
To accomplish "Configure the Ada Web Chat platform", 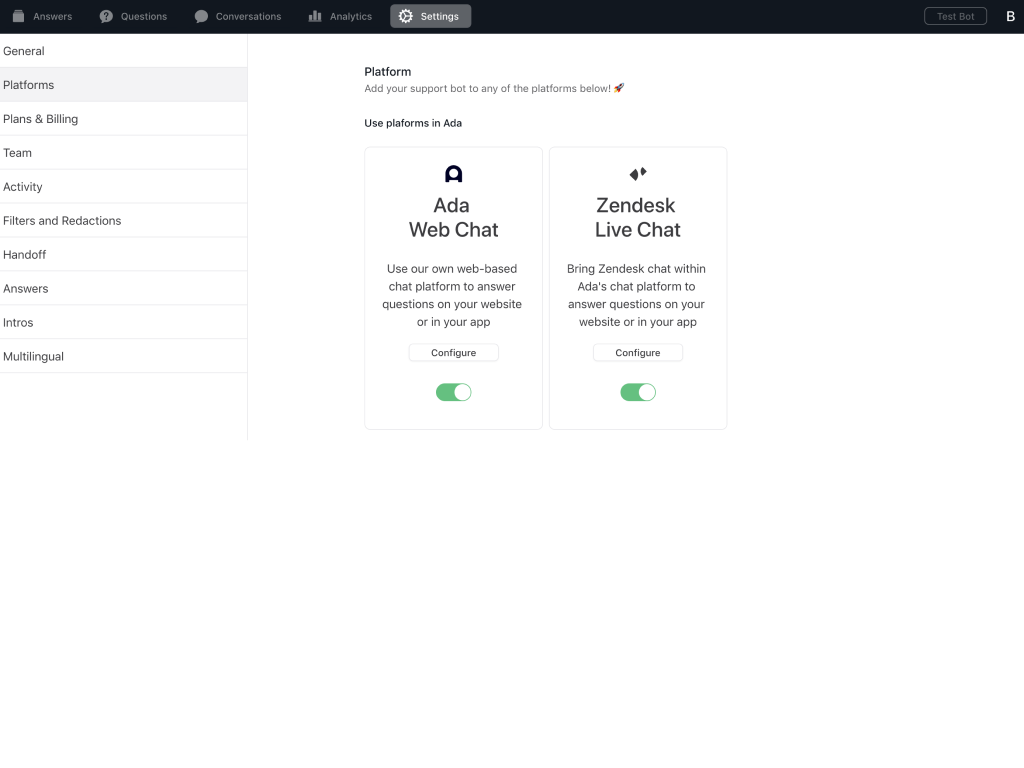I will click(453, 353).
